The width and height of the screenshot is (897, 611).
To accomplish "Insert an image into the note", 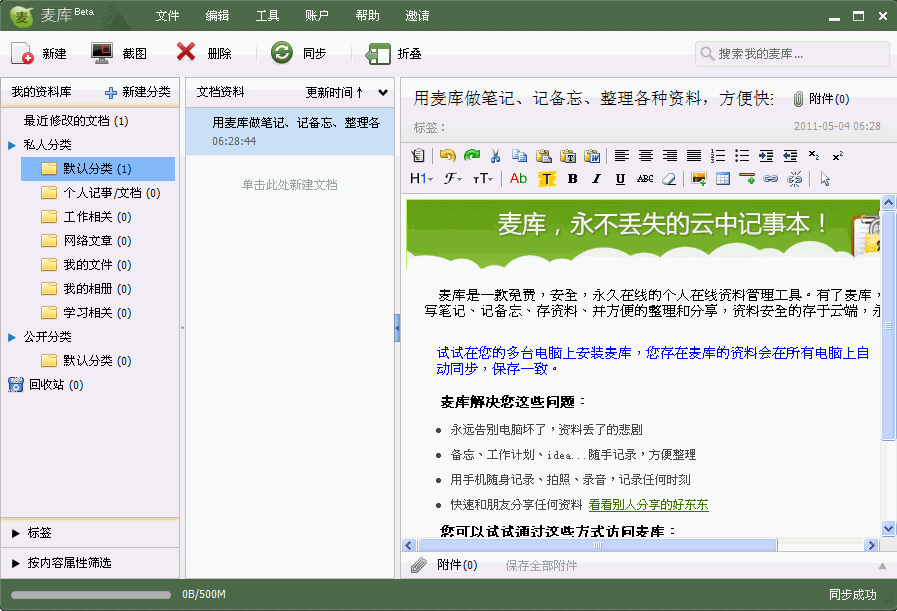I will pos(698,179).
